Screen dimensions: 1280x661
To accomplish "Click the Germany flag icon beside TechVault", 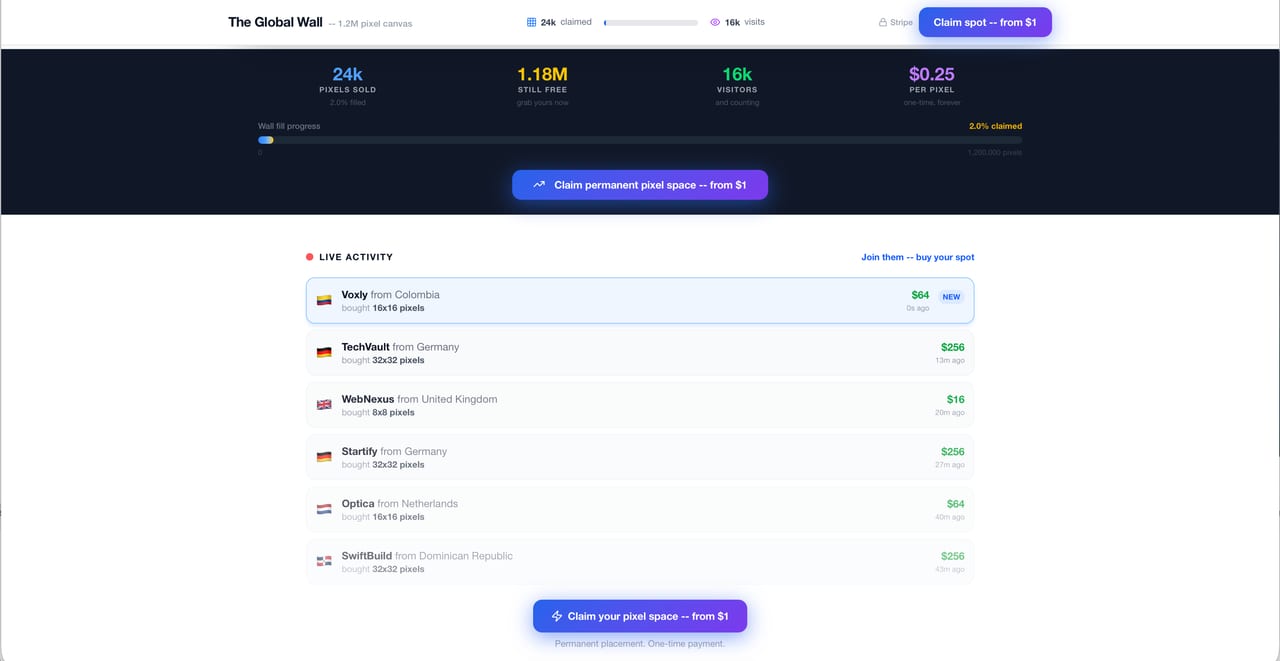I will 324,352.
